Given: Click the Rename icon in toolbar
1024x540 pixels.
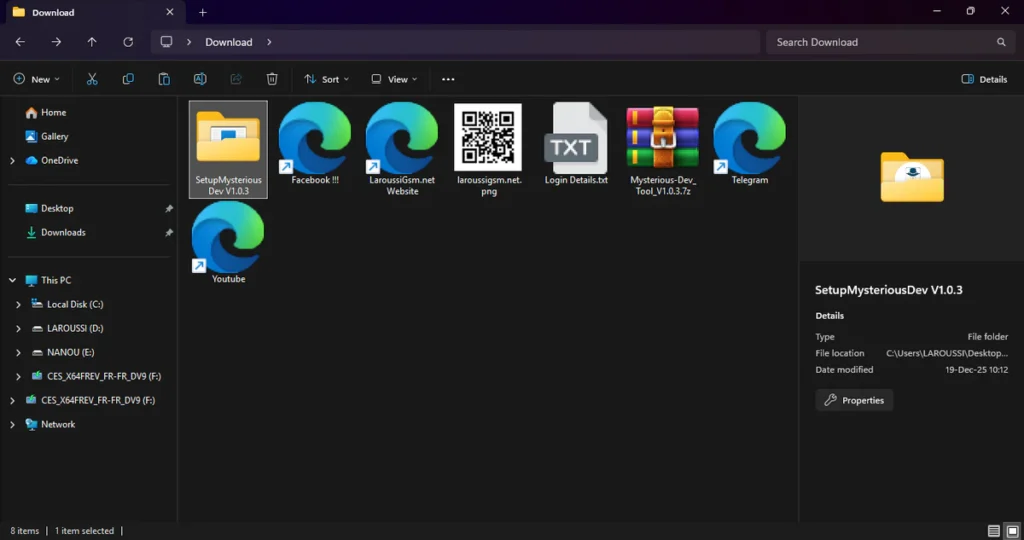Looking at the screenshot, I should point(200,79).
